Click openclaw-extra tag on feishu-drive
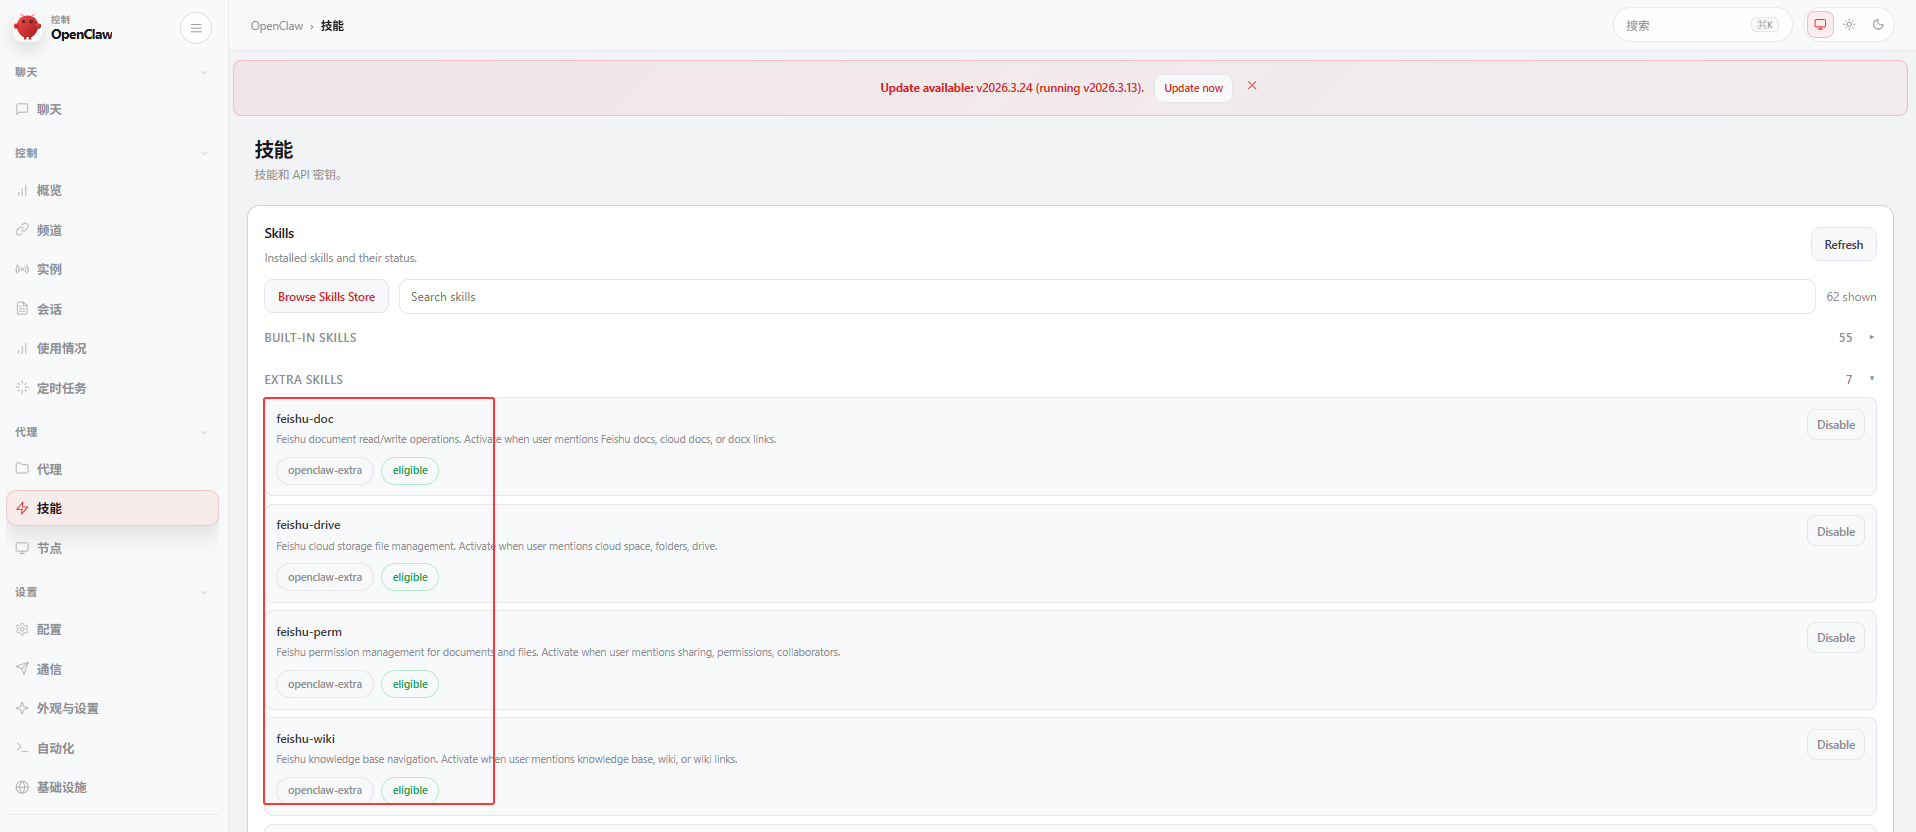The image size is (1916, 832). click(x=325, y=577)
